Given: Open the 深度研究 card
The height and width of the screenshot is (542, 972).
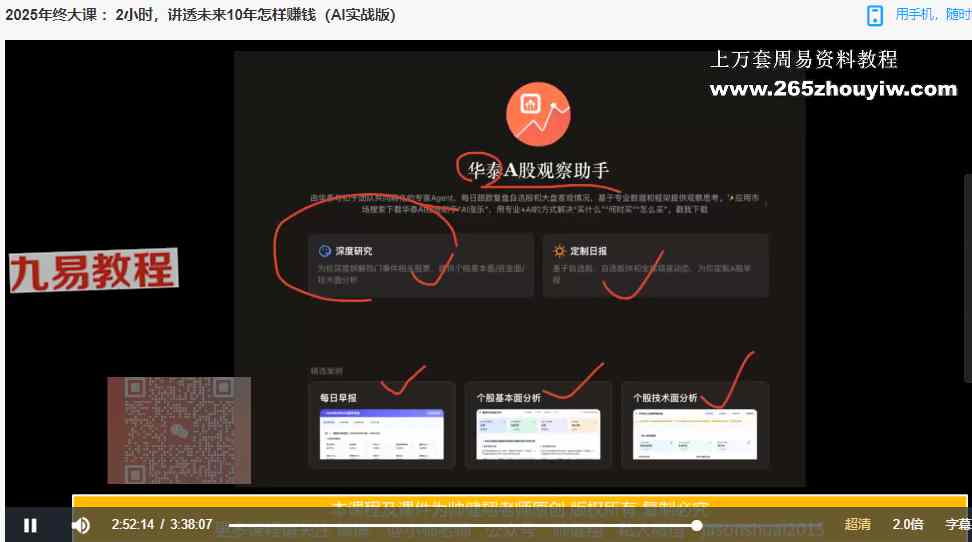Looking at the screenshot, I should click(x=421, y=265).
